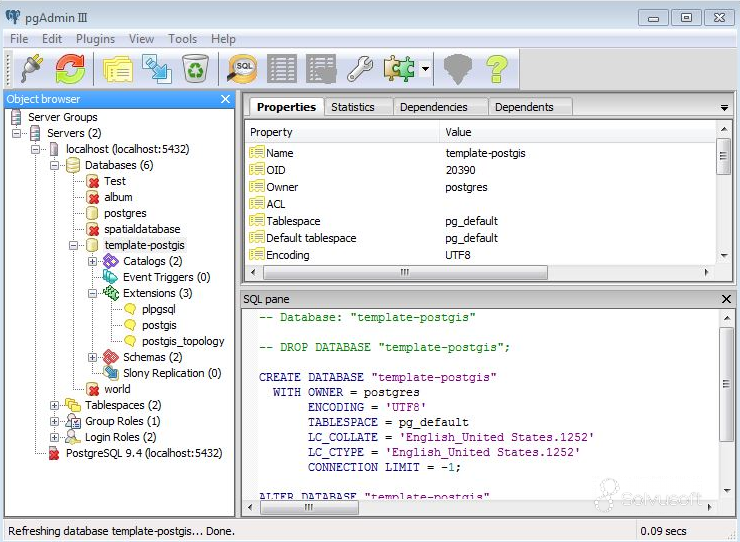Image resolution: width=740 pixels, height=542 pixels.
Task: Click the SQL pane horizontal scrollbar thumb
Action: [309, 508]
